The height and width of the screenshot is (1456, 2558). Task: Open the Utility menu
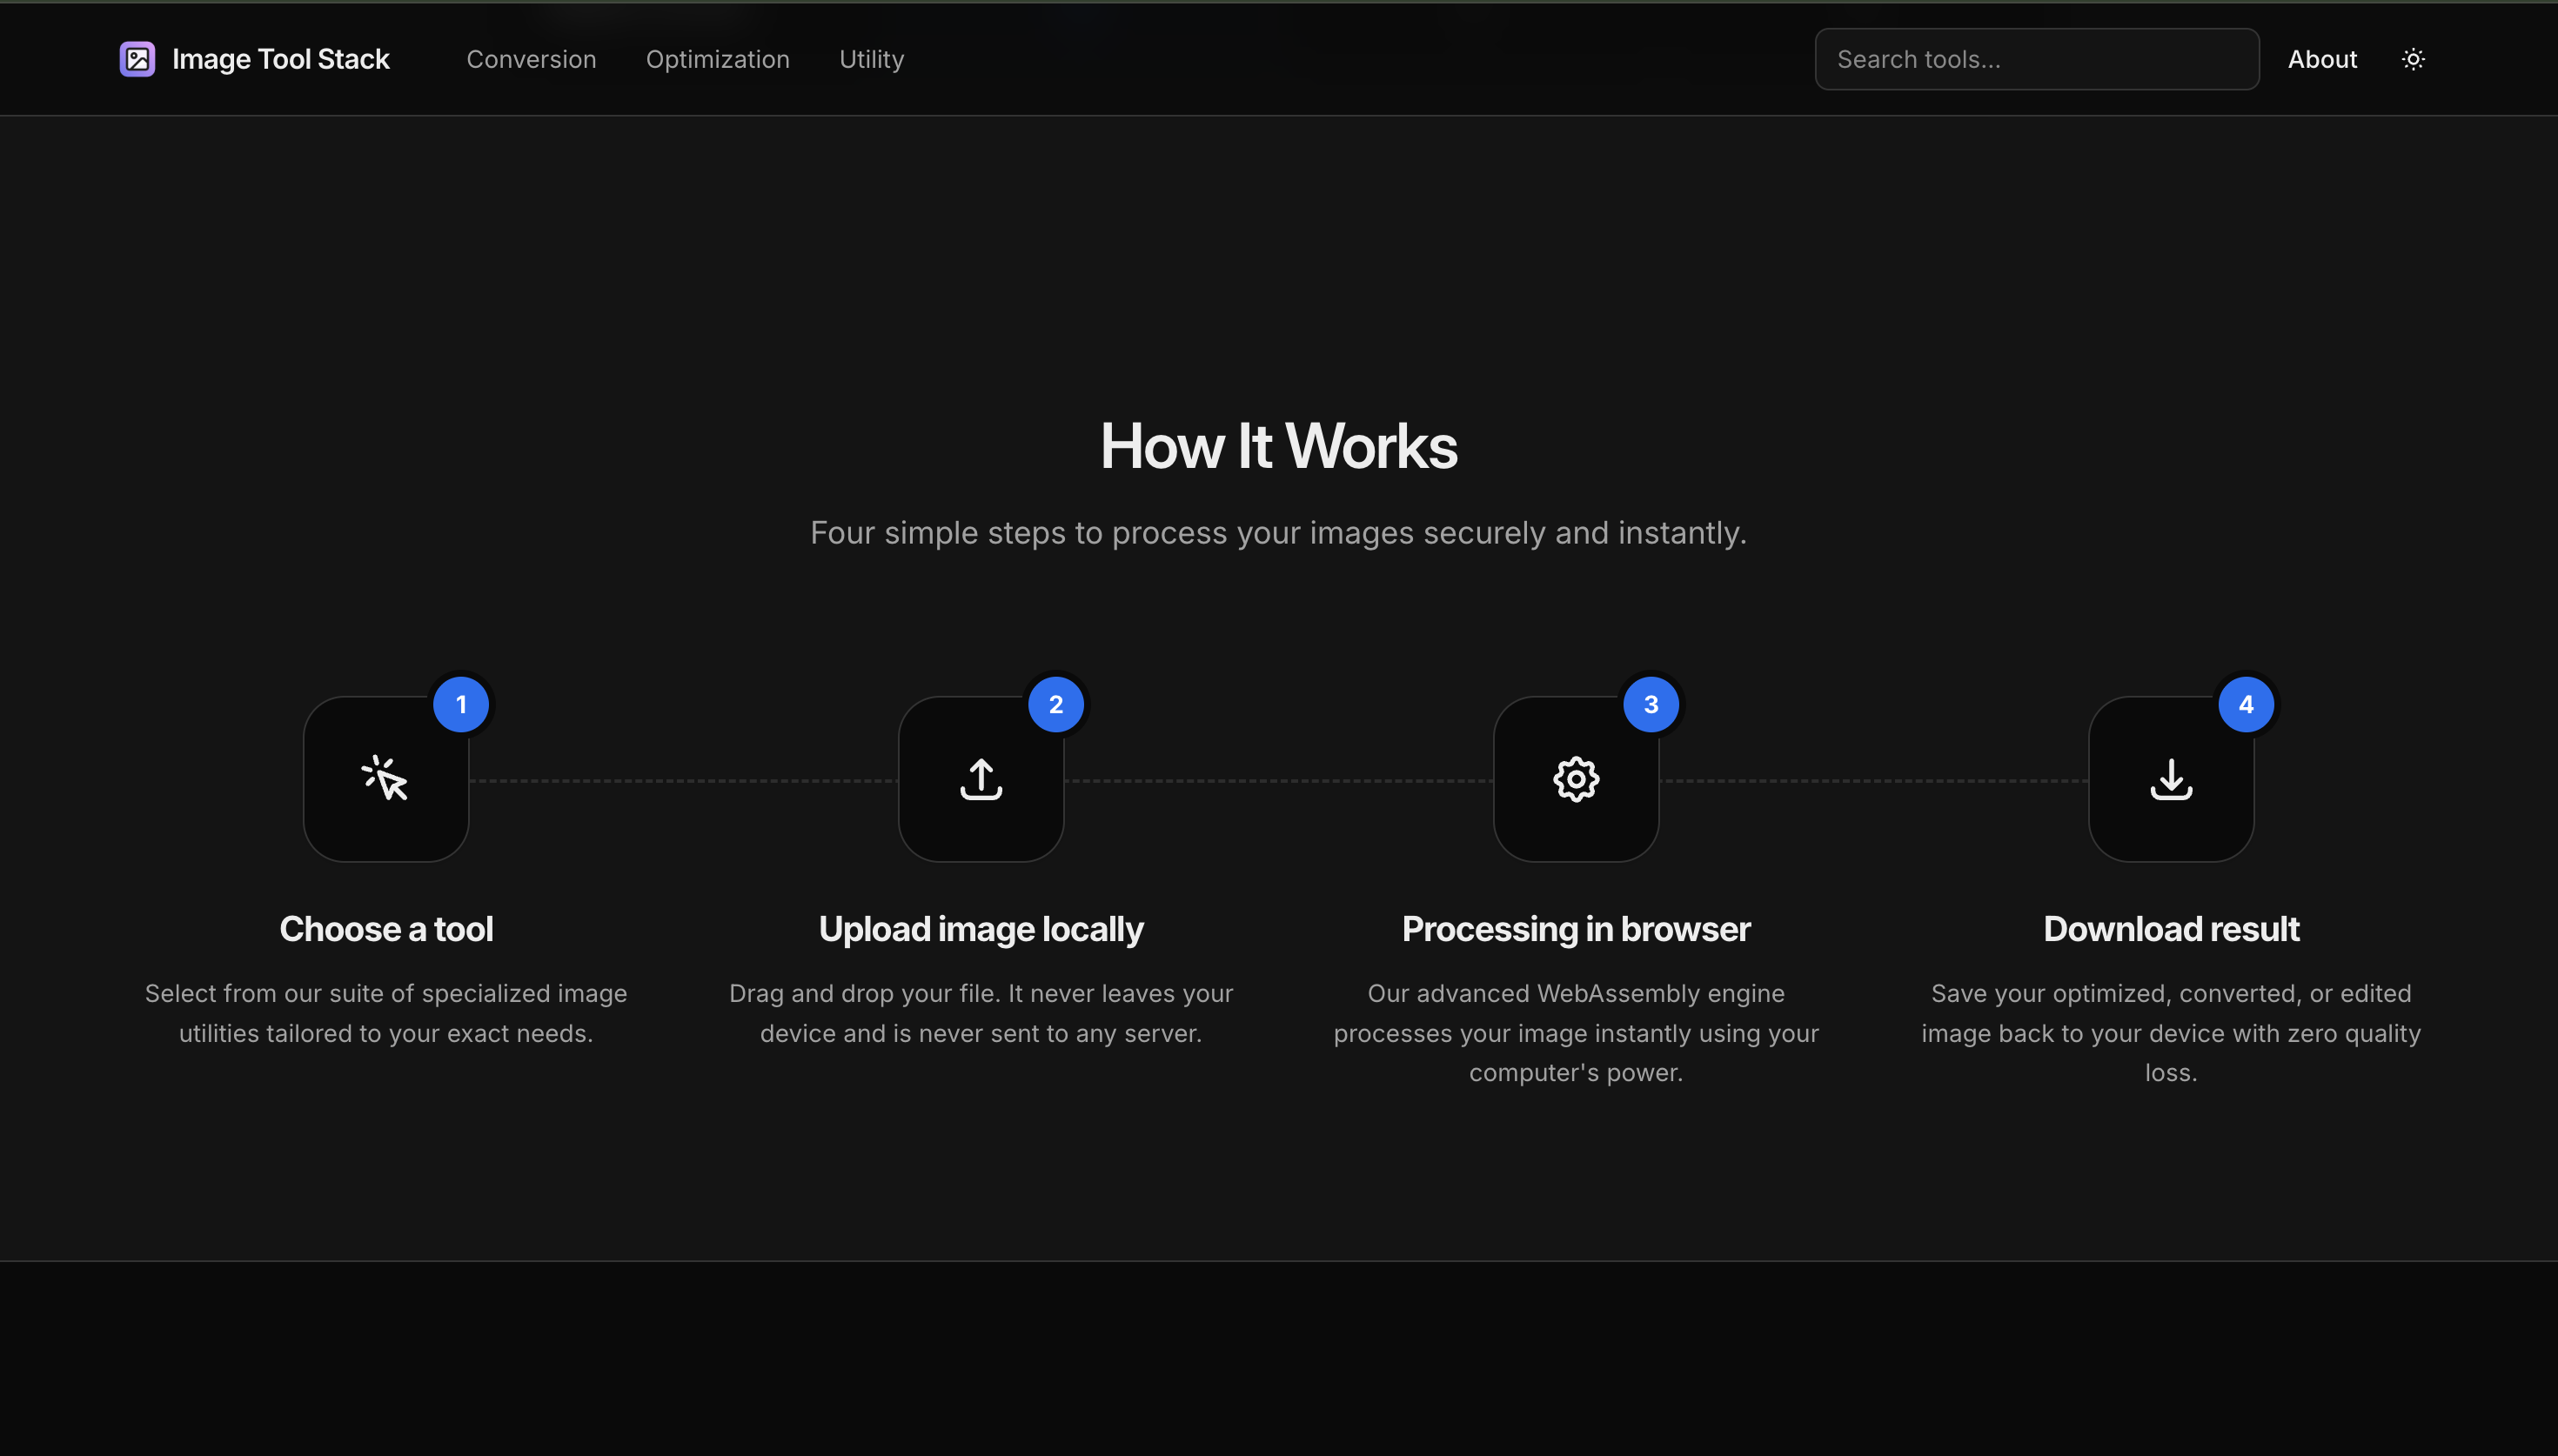(871, 59)
